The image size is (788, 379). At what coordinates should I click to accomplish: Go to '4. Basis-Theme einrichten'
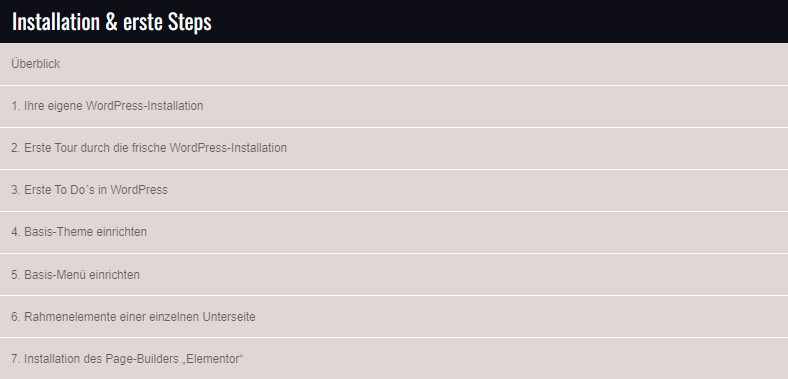coord(394,232)
